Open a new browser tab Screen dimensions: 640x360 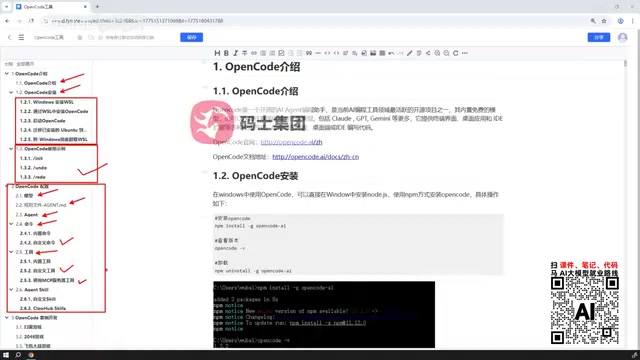tap(97, 7)
